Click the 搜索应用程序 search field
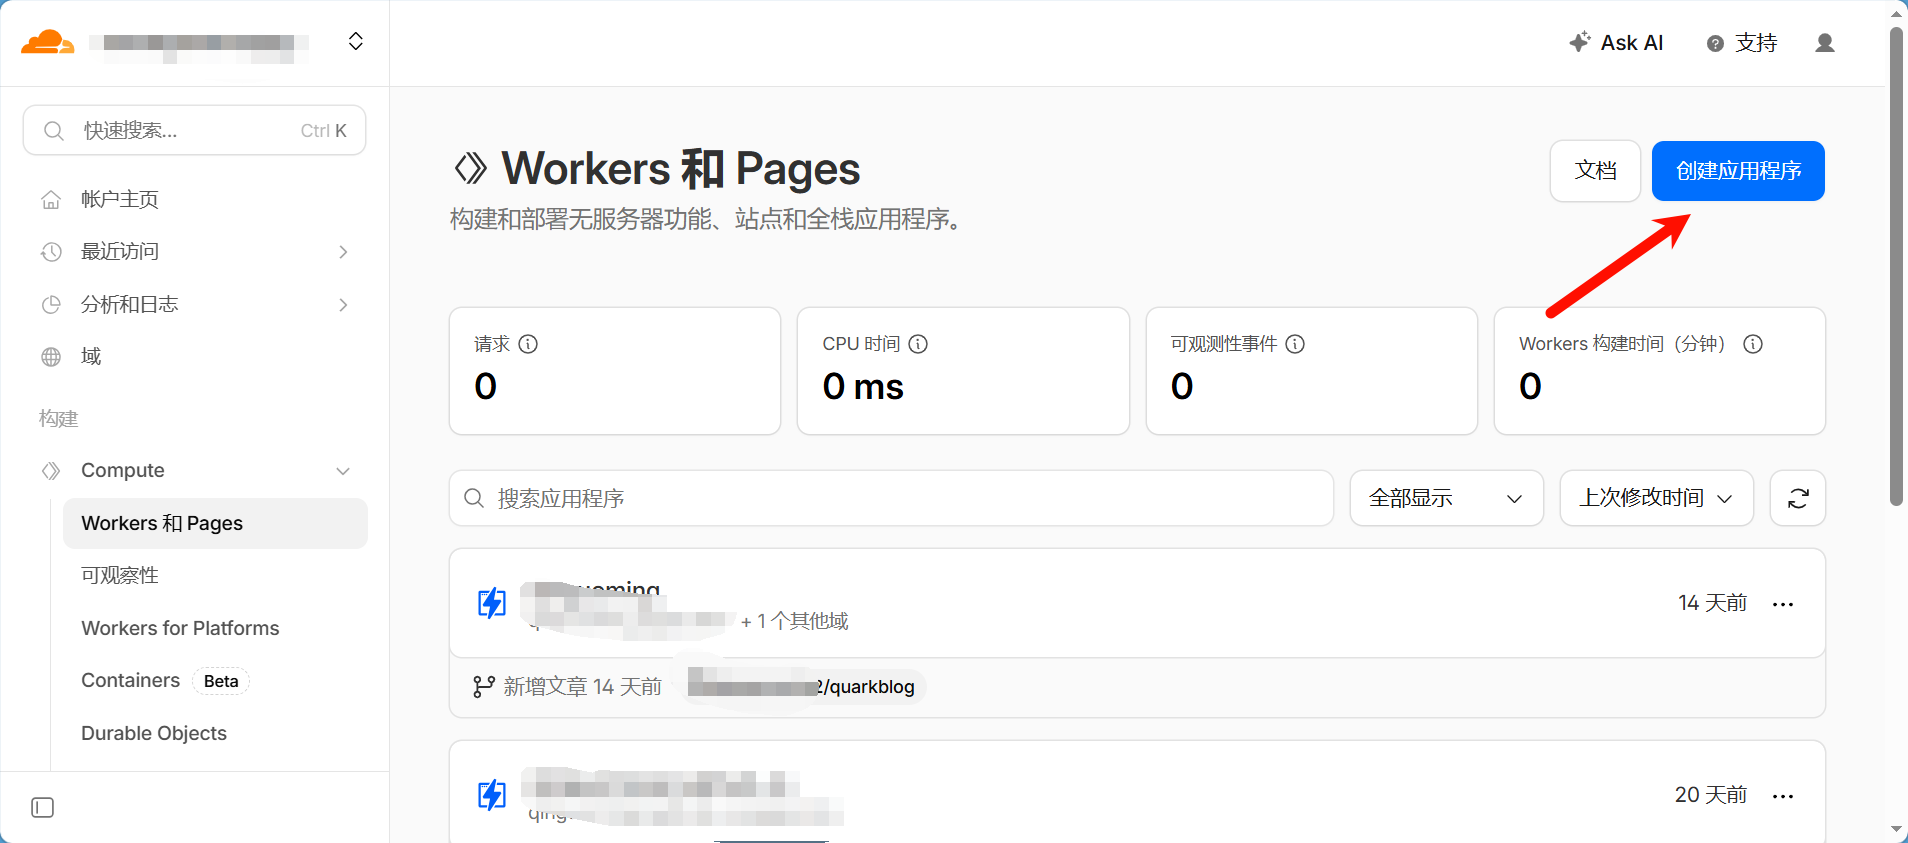This screenshot has width=1908, height=843. (890, 498)
